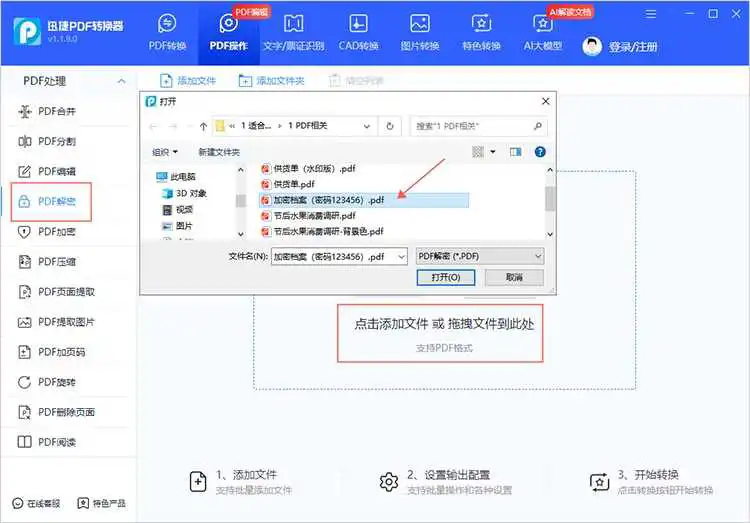Screen dimensions: 750x523
Task: Close the 打开 file dialog
Action: coord(545,101)
